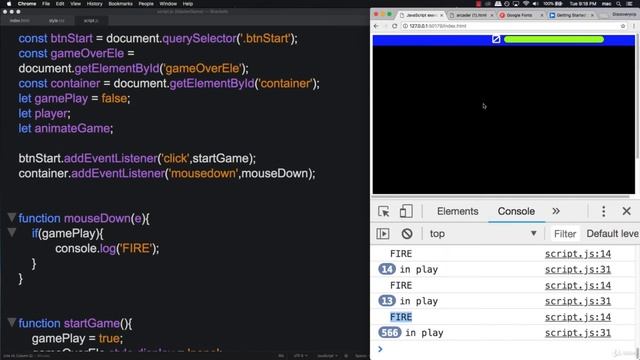This screenshot has width=640, height=360.
Task: Open the 'top' JavaScript context dropdown
Action: [482, 233]
